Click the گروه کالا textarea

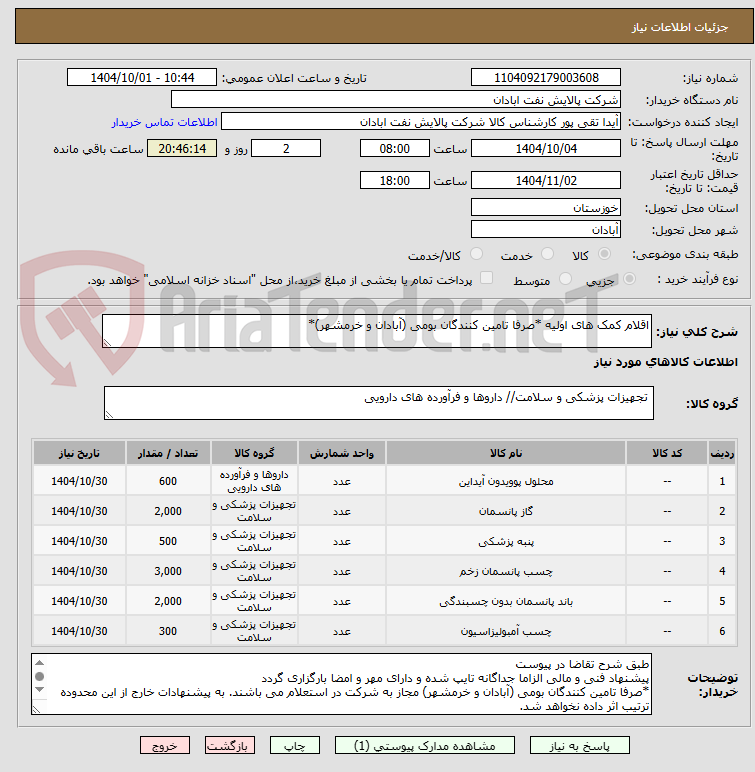click(x=379, y=403)
